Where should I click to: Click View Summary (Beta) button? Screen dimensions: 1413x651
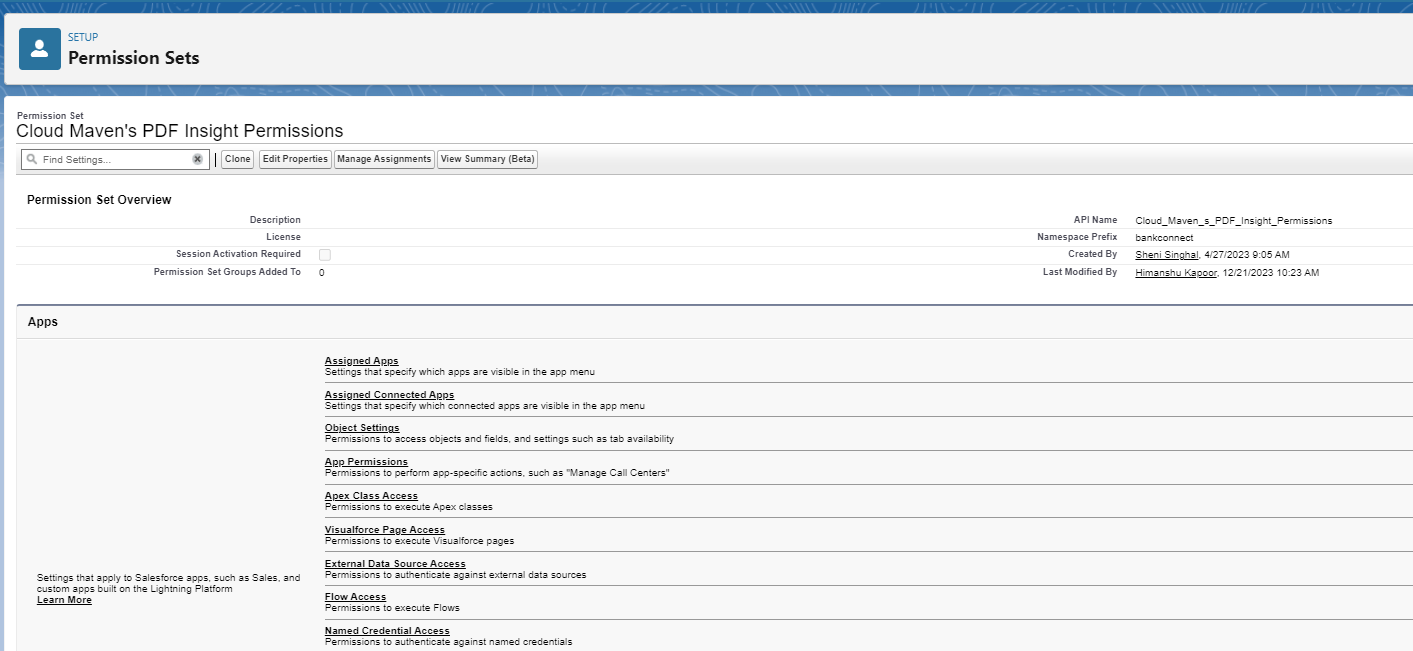488,159
